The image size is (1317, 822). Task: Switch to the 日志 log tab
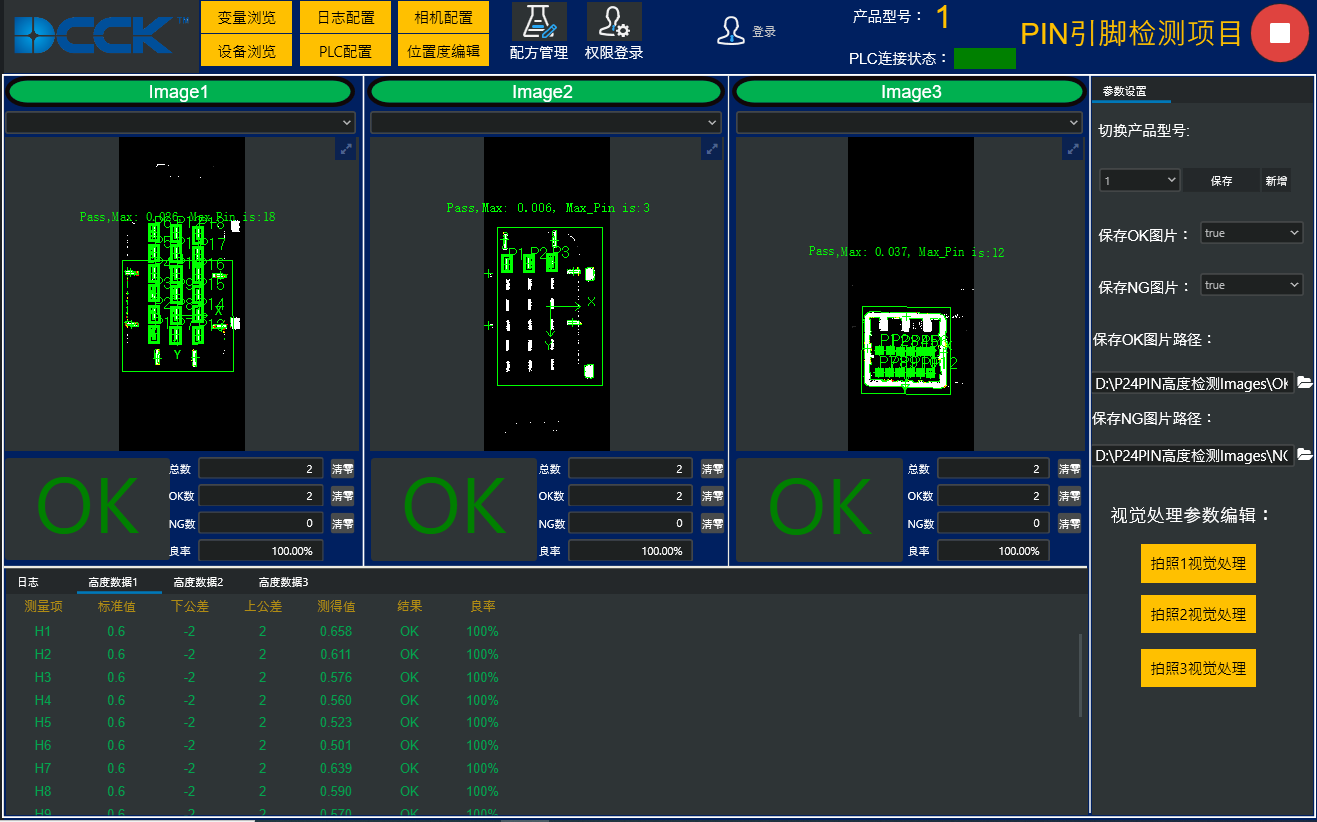[28, 582]
